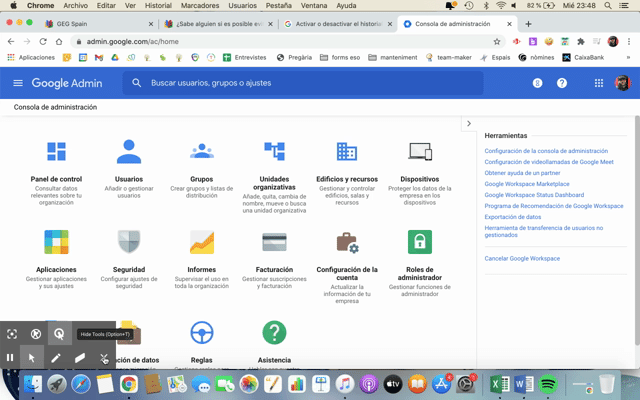
Task: Open Edificios y recursos building icon
Action: tap(347, 151)
